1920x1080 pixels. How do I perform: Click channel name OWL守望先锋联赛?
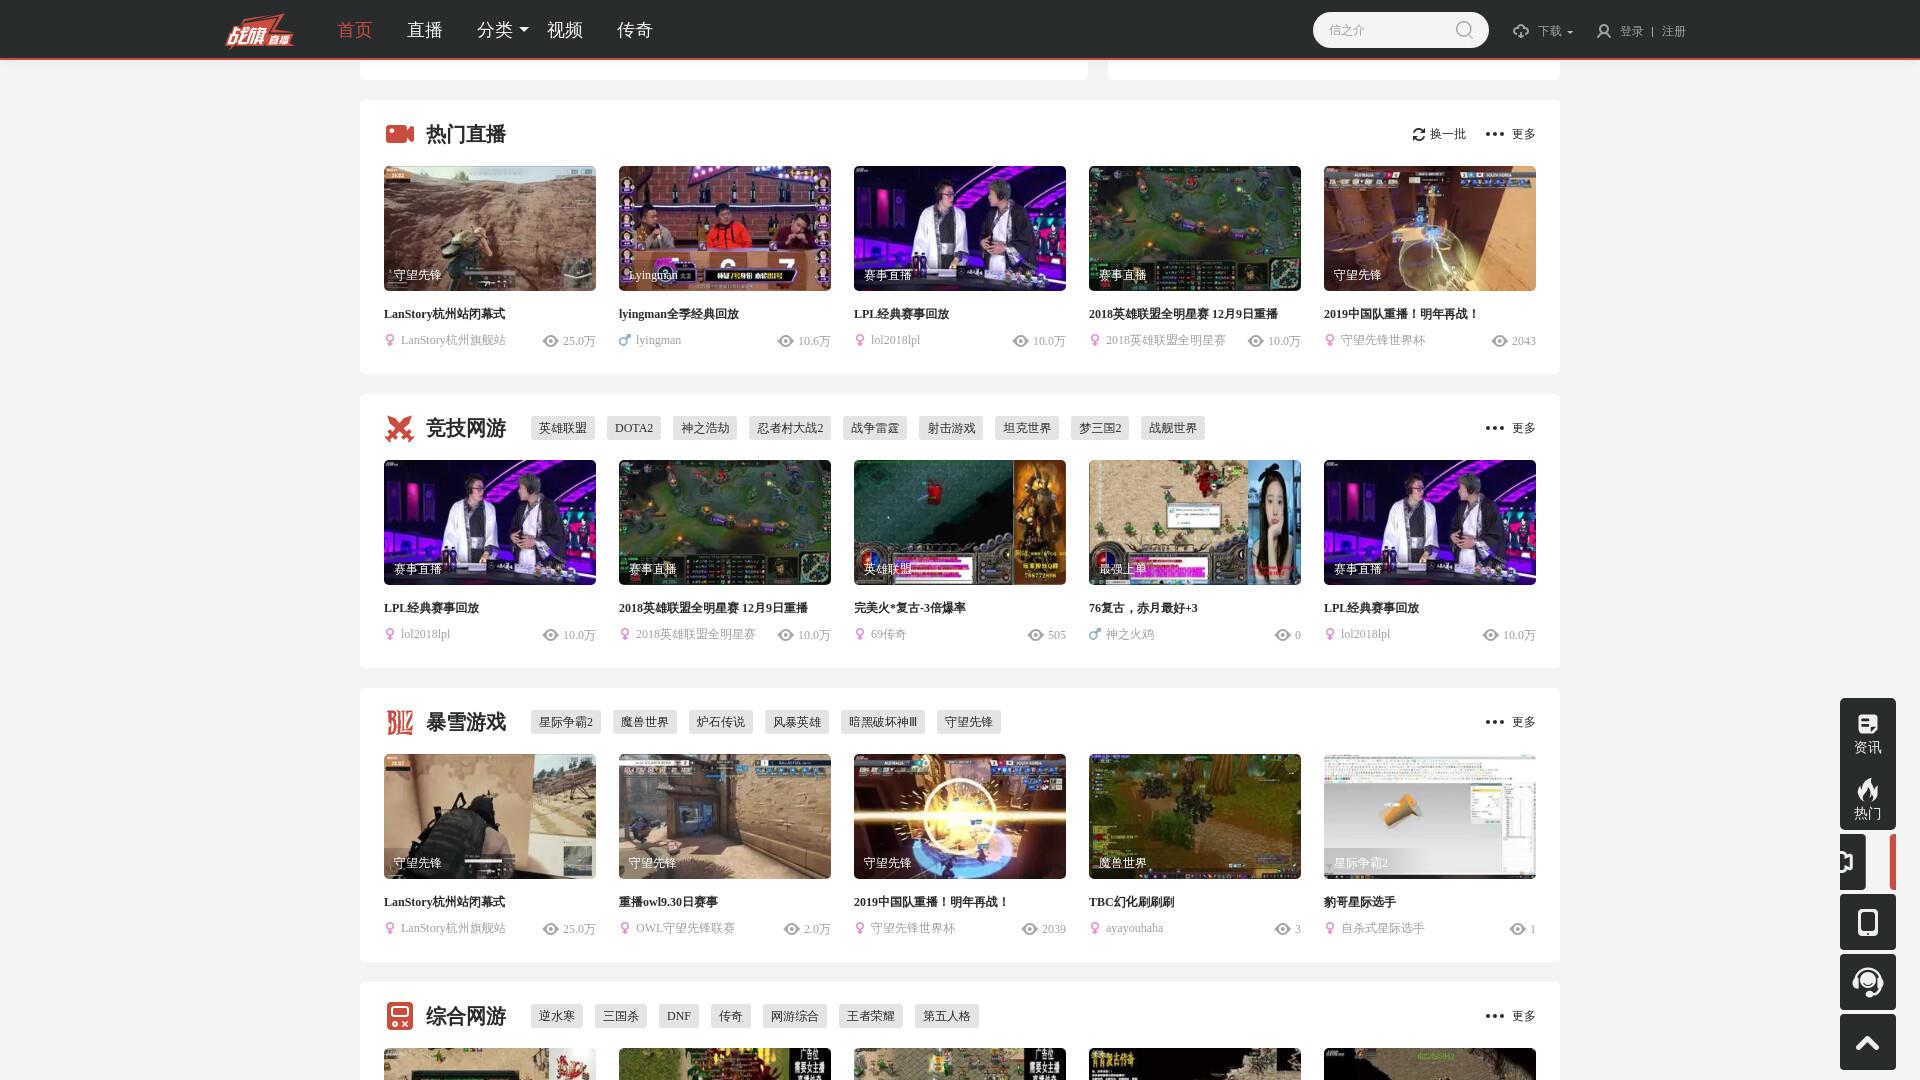pyautogui.click(x=685, y=928)
